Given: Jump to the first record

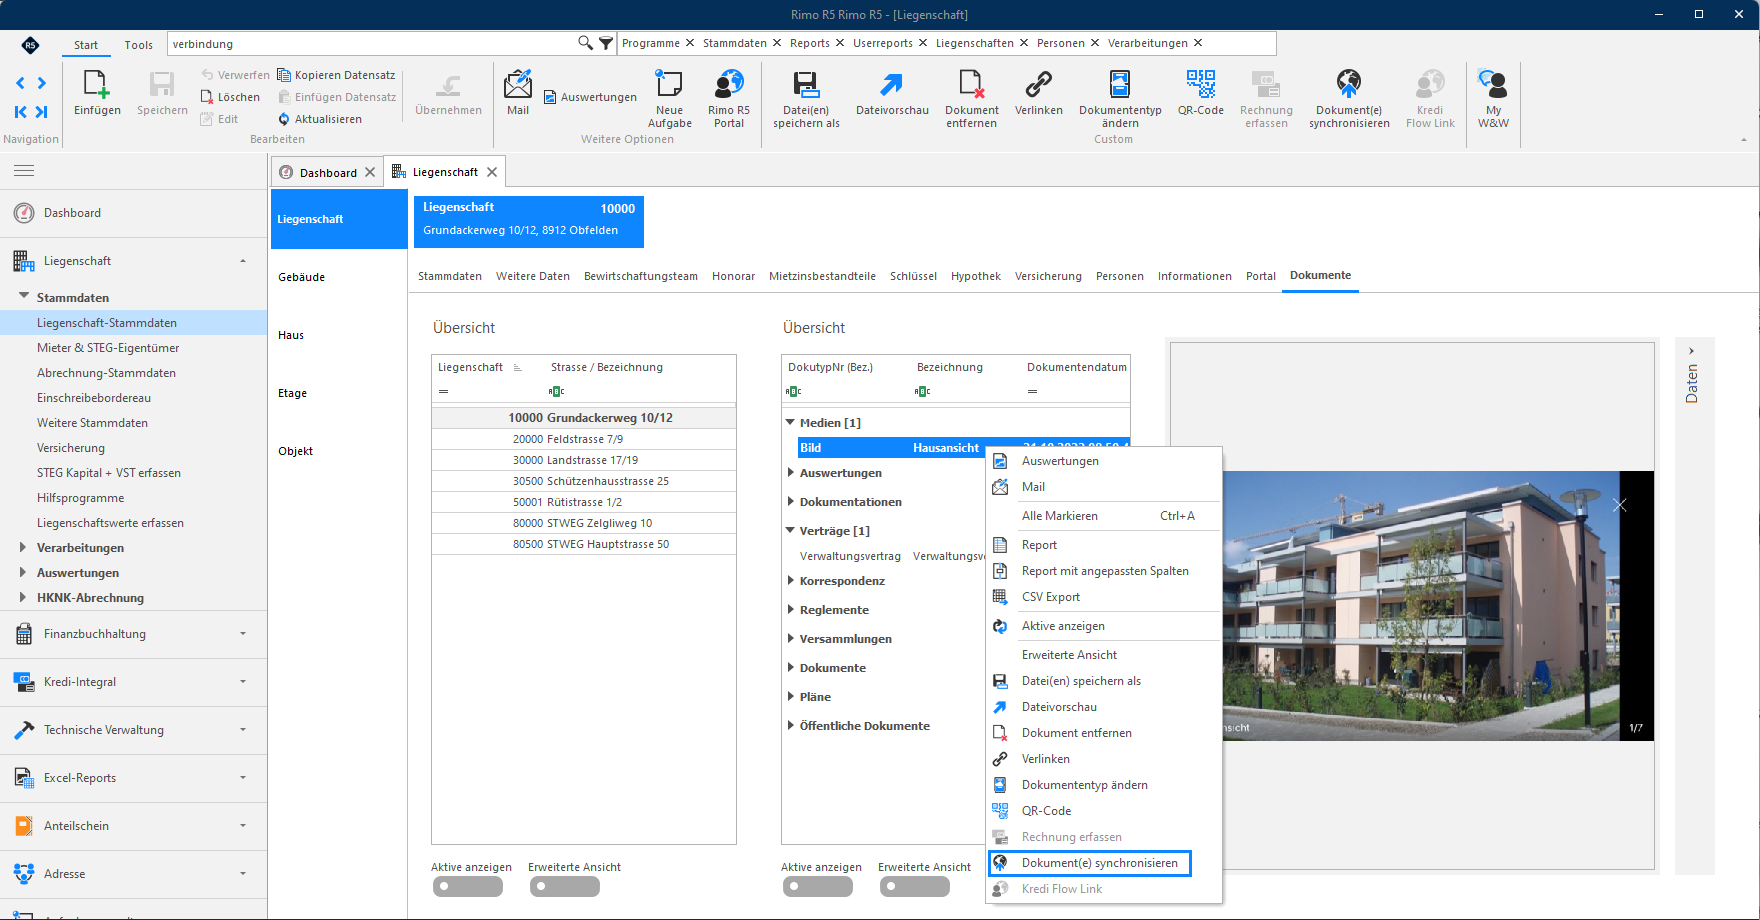Looking at the screenshot, I should click(x=20, y=112).
